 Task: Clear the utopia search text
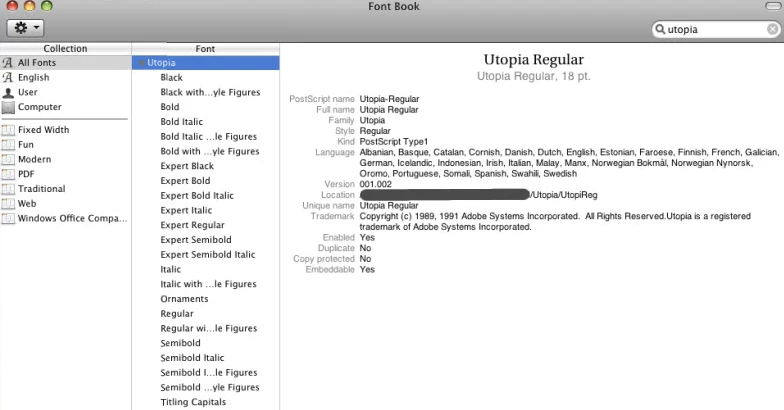[x=772, y=30]
